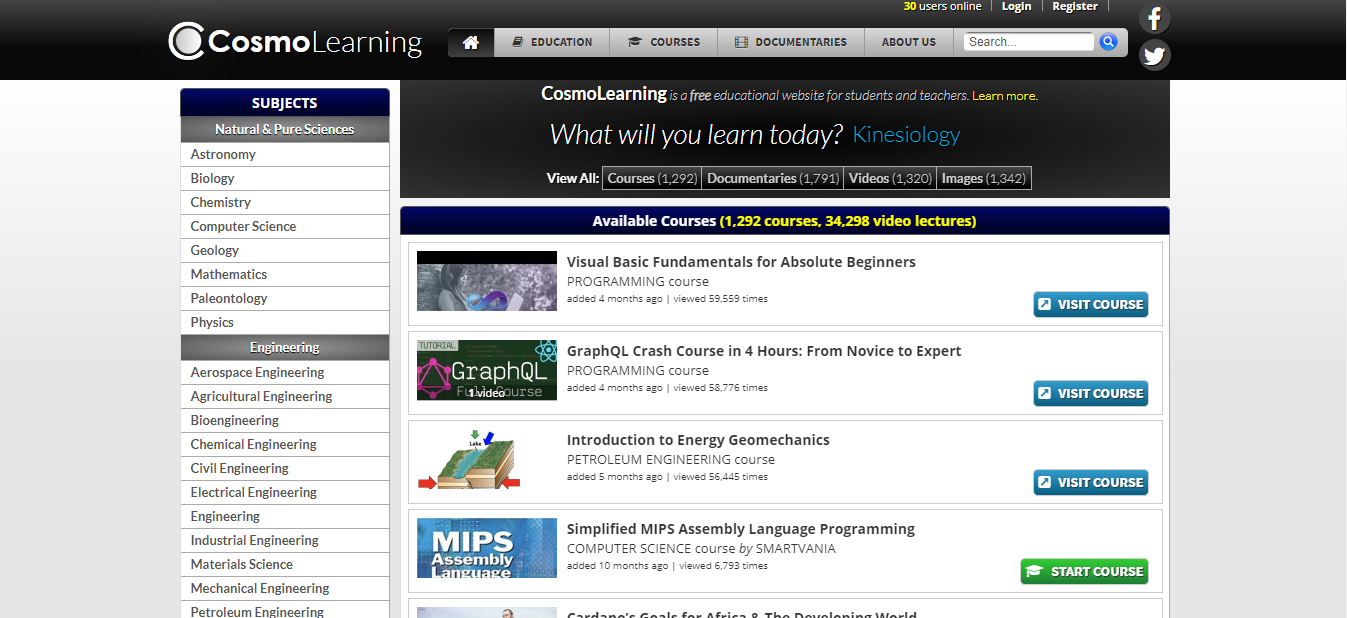Select Materials Science subject
The image size is (1347, 618).
point(285,564)
